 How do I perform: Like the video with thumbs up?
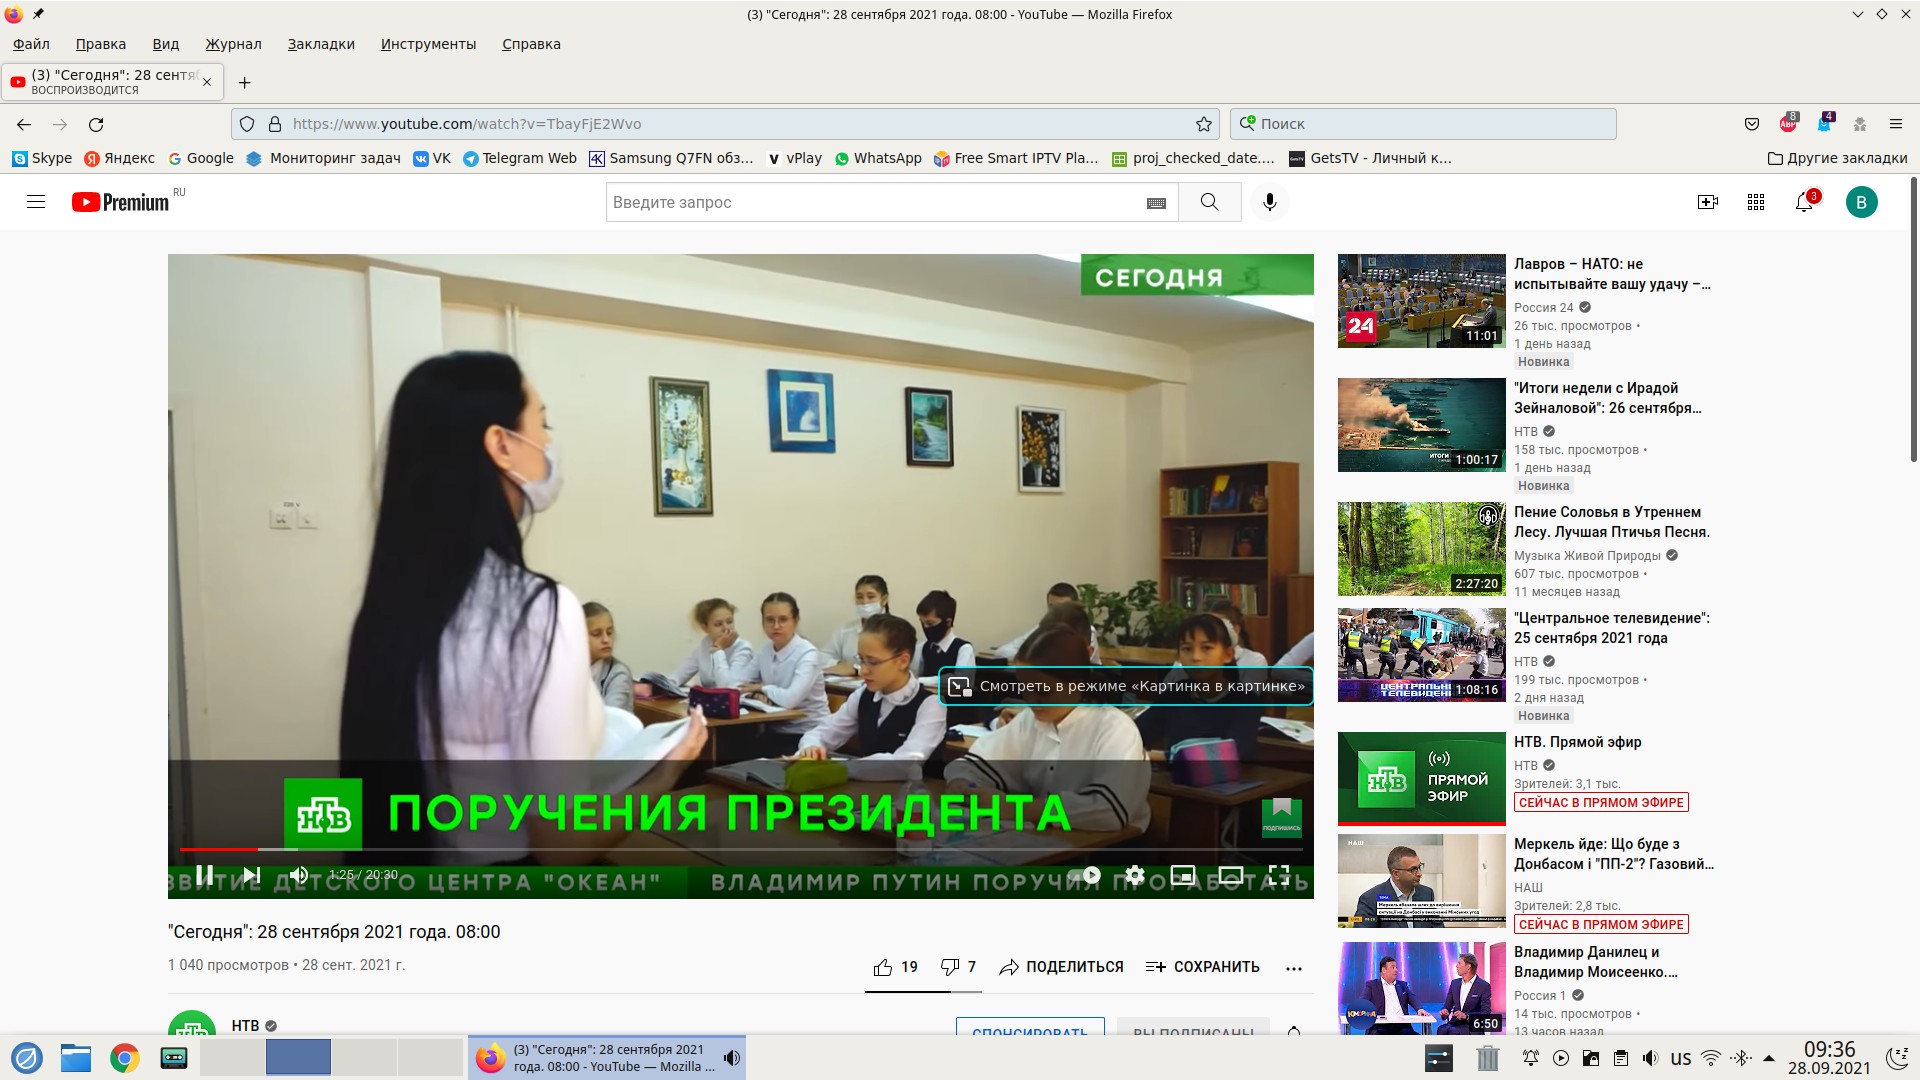tap(883, 967)
